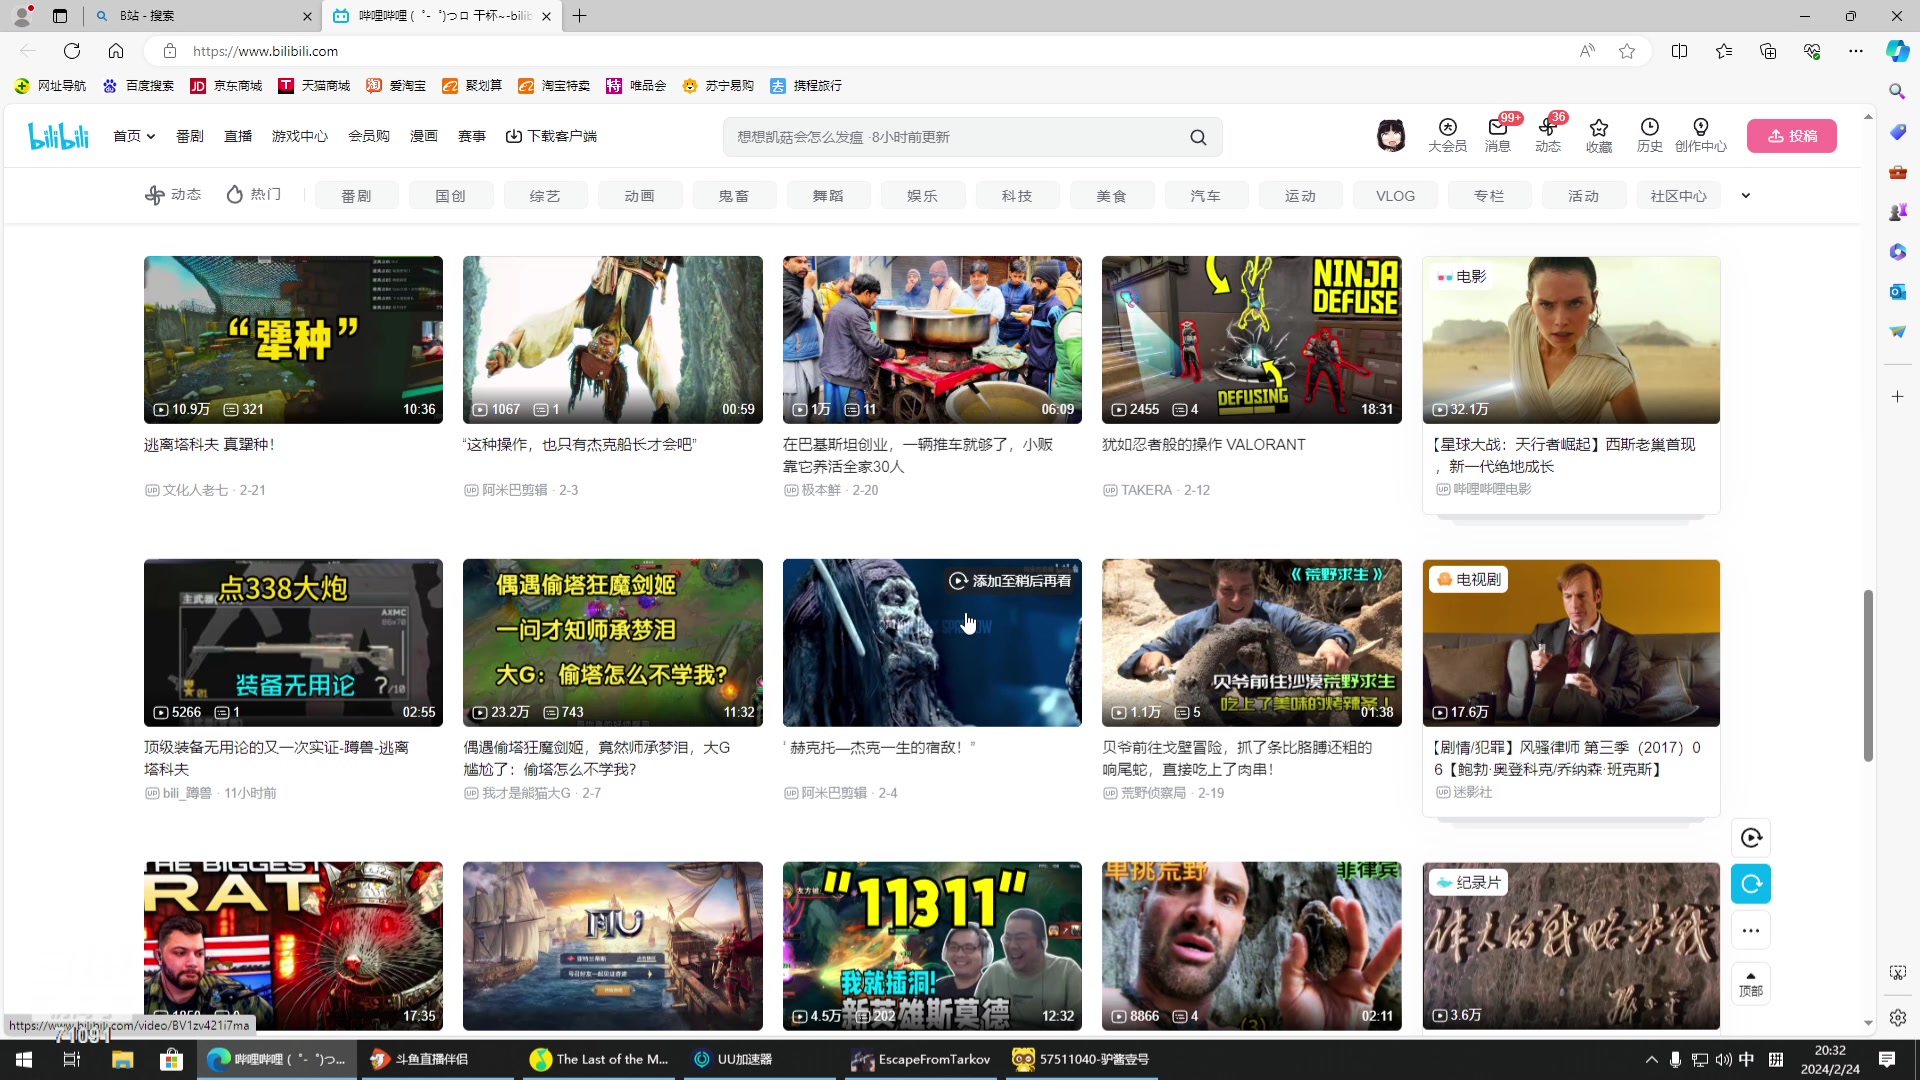1920x1080 pixels.
Task: Select the 鬼畜 category button
Action: tap(734, 196)
